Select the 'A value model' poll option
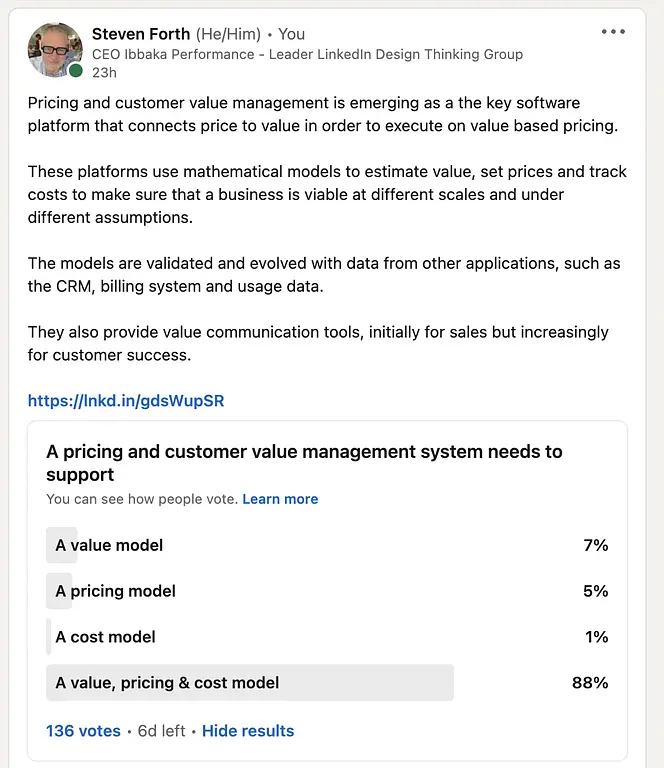 pos(327,545)
